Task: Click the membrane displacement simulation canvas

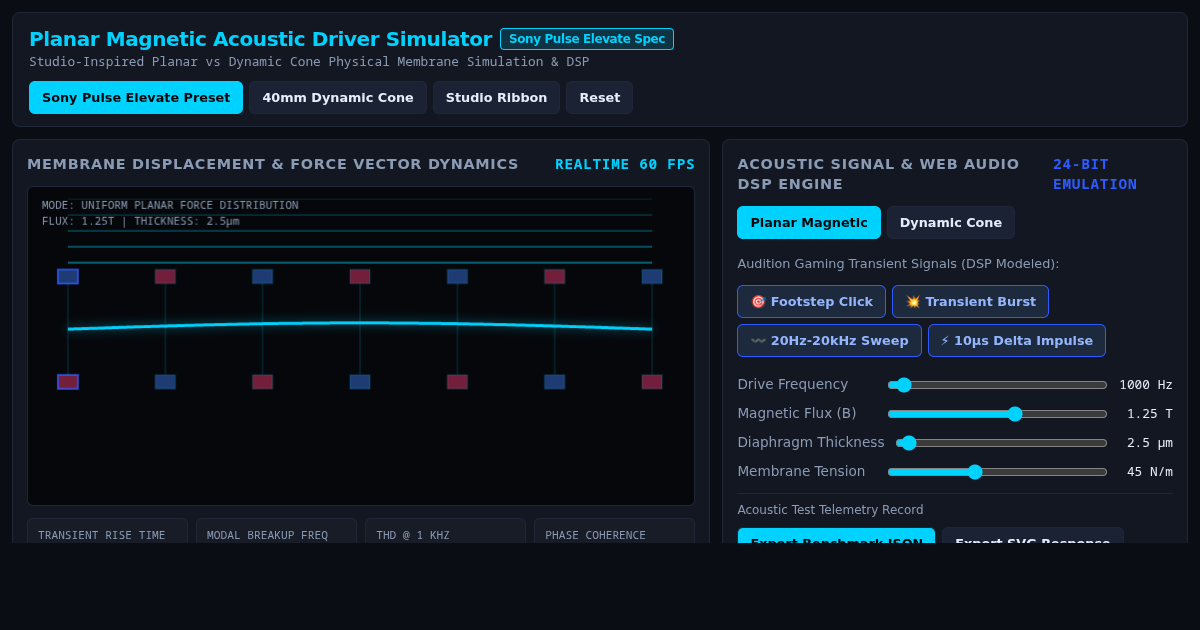Action: pos(361,346)
